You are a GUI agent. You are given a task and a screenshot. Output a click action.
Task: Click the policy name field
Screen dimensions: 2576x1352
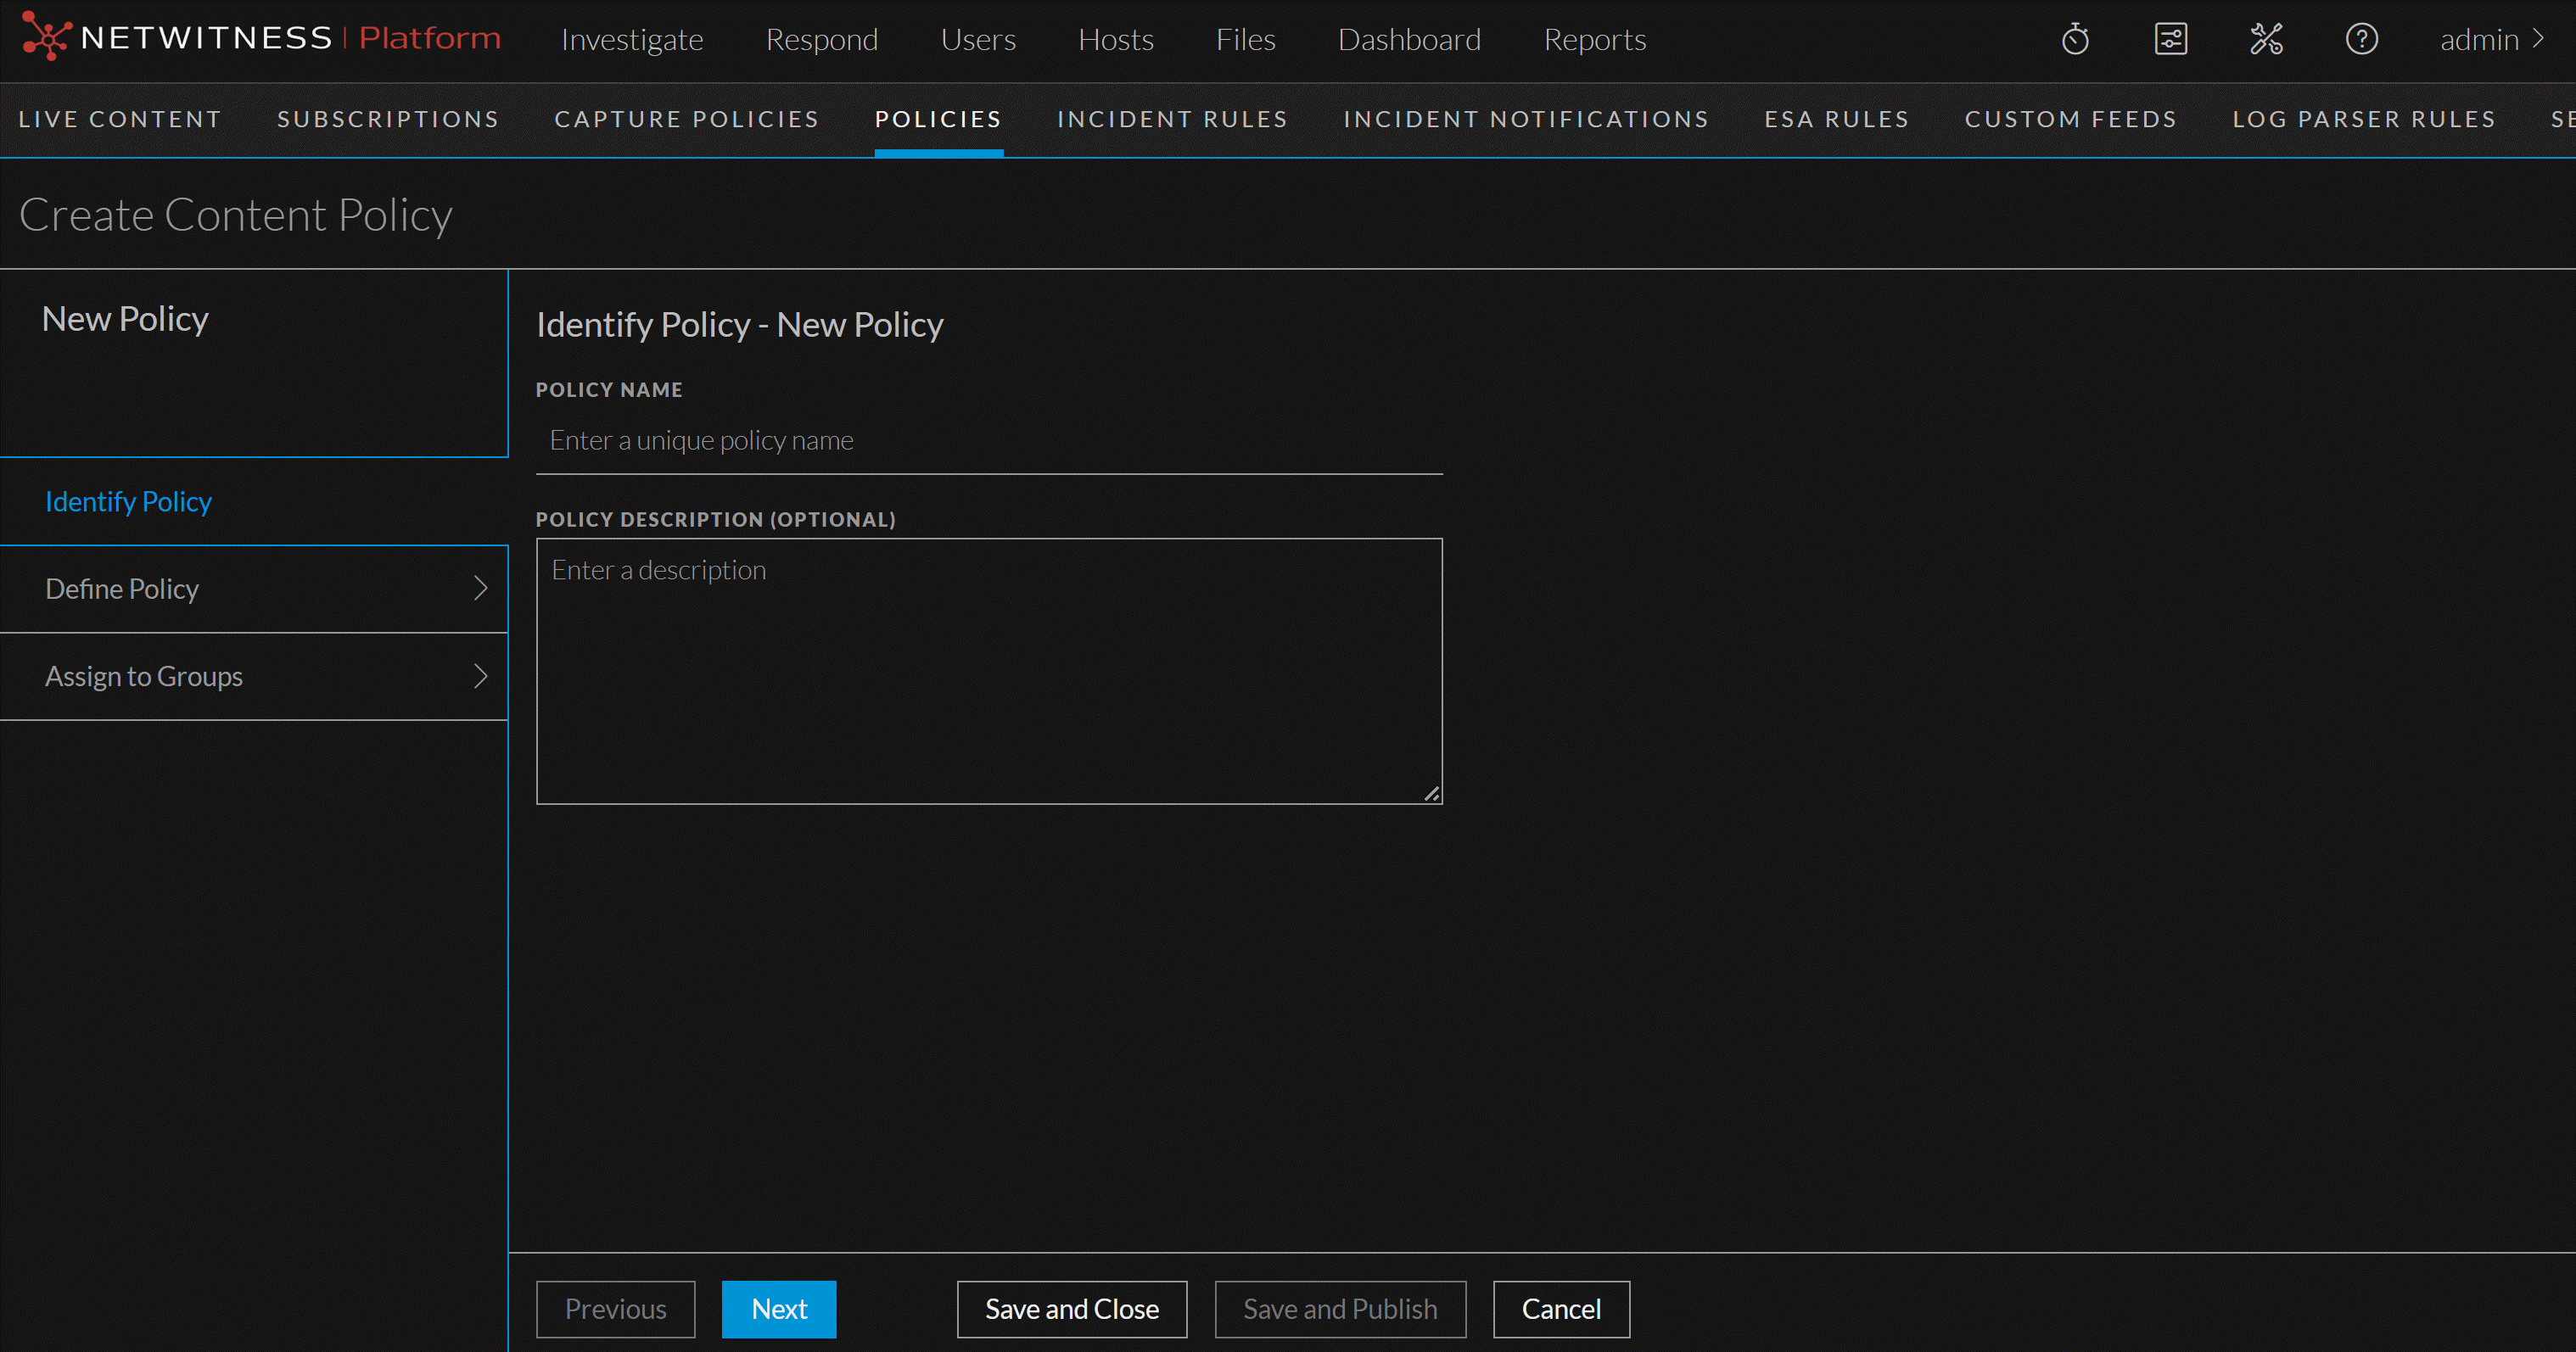(x=988, y=440)
